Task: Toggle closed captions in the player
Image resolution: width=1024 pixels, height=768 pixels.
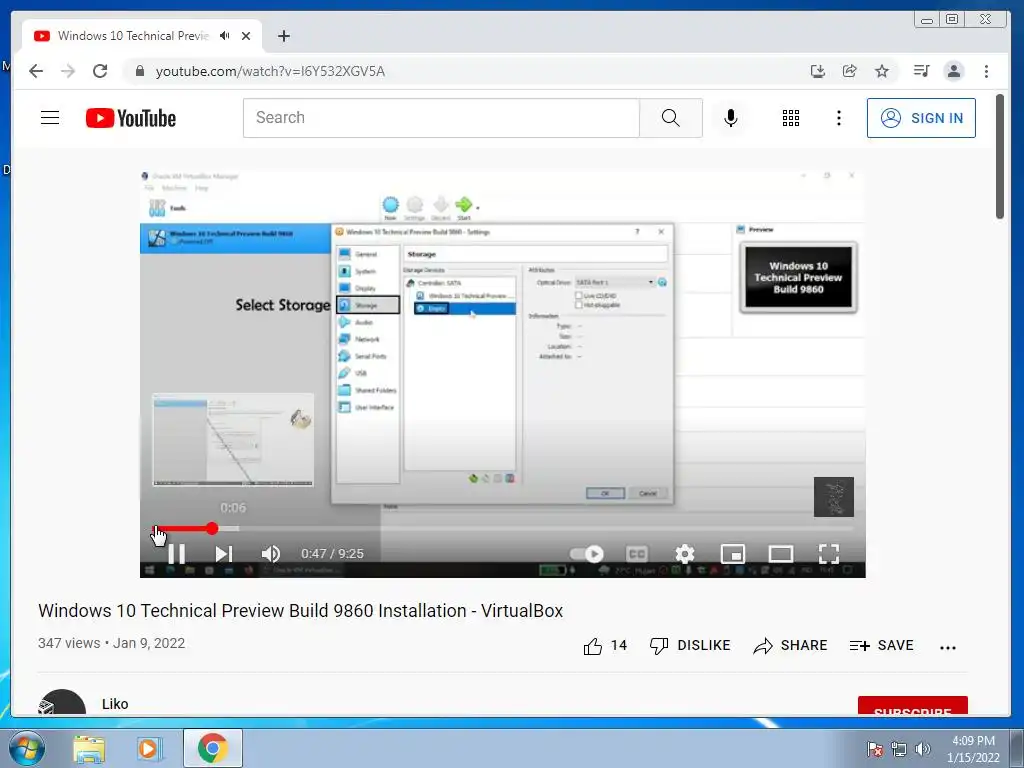Action: click(x=636, y=554)
